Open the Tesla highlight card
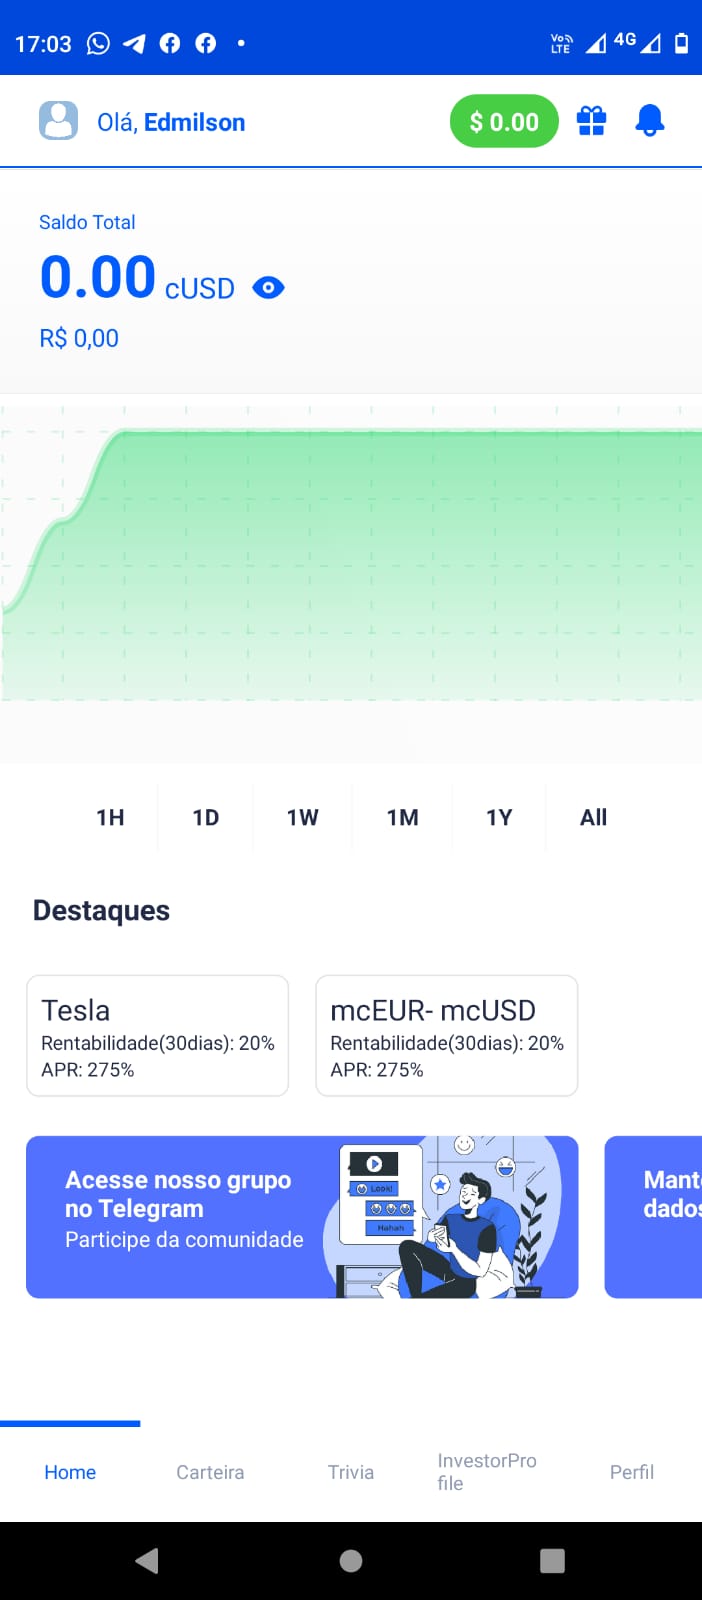 coord(158,1036)
